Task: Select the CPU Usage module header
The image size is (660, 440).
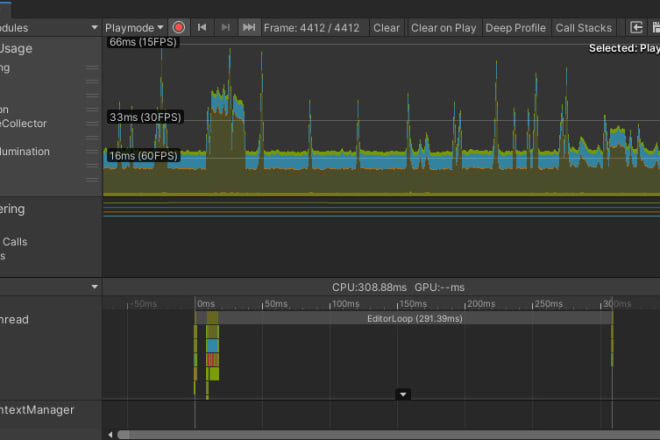Action: pyautogui.click(x=16, y=48)
